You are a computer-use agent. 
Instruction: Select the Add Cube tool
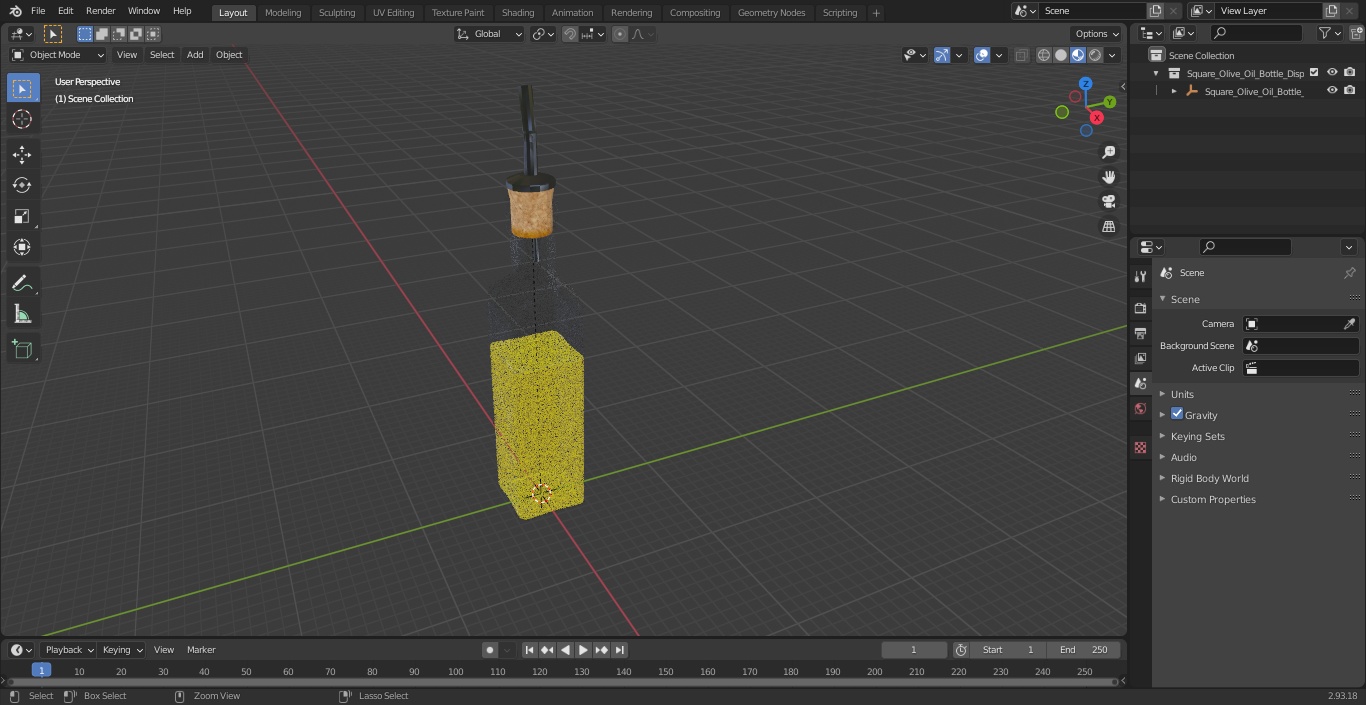pyautogui.click(x=22, y=349)
